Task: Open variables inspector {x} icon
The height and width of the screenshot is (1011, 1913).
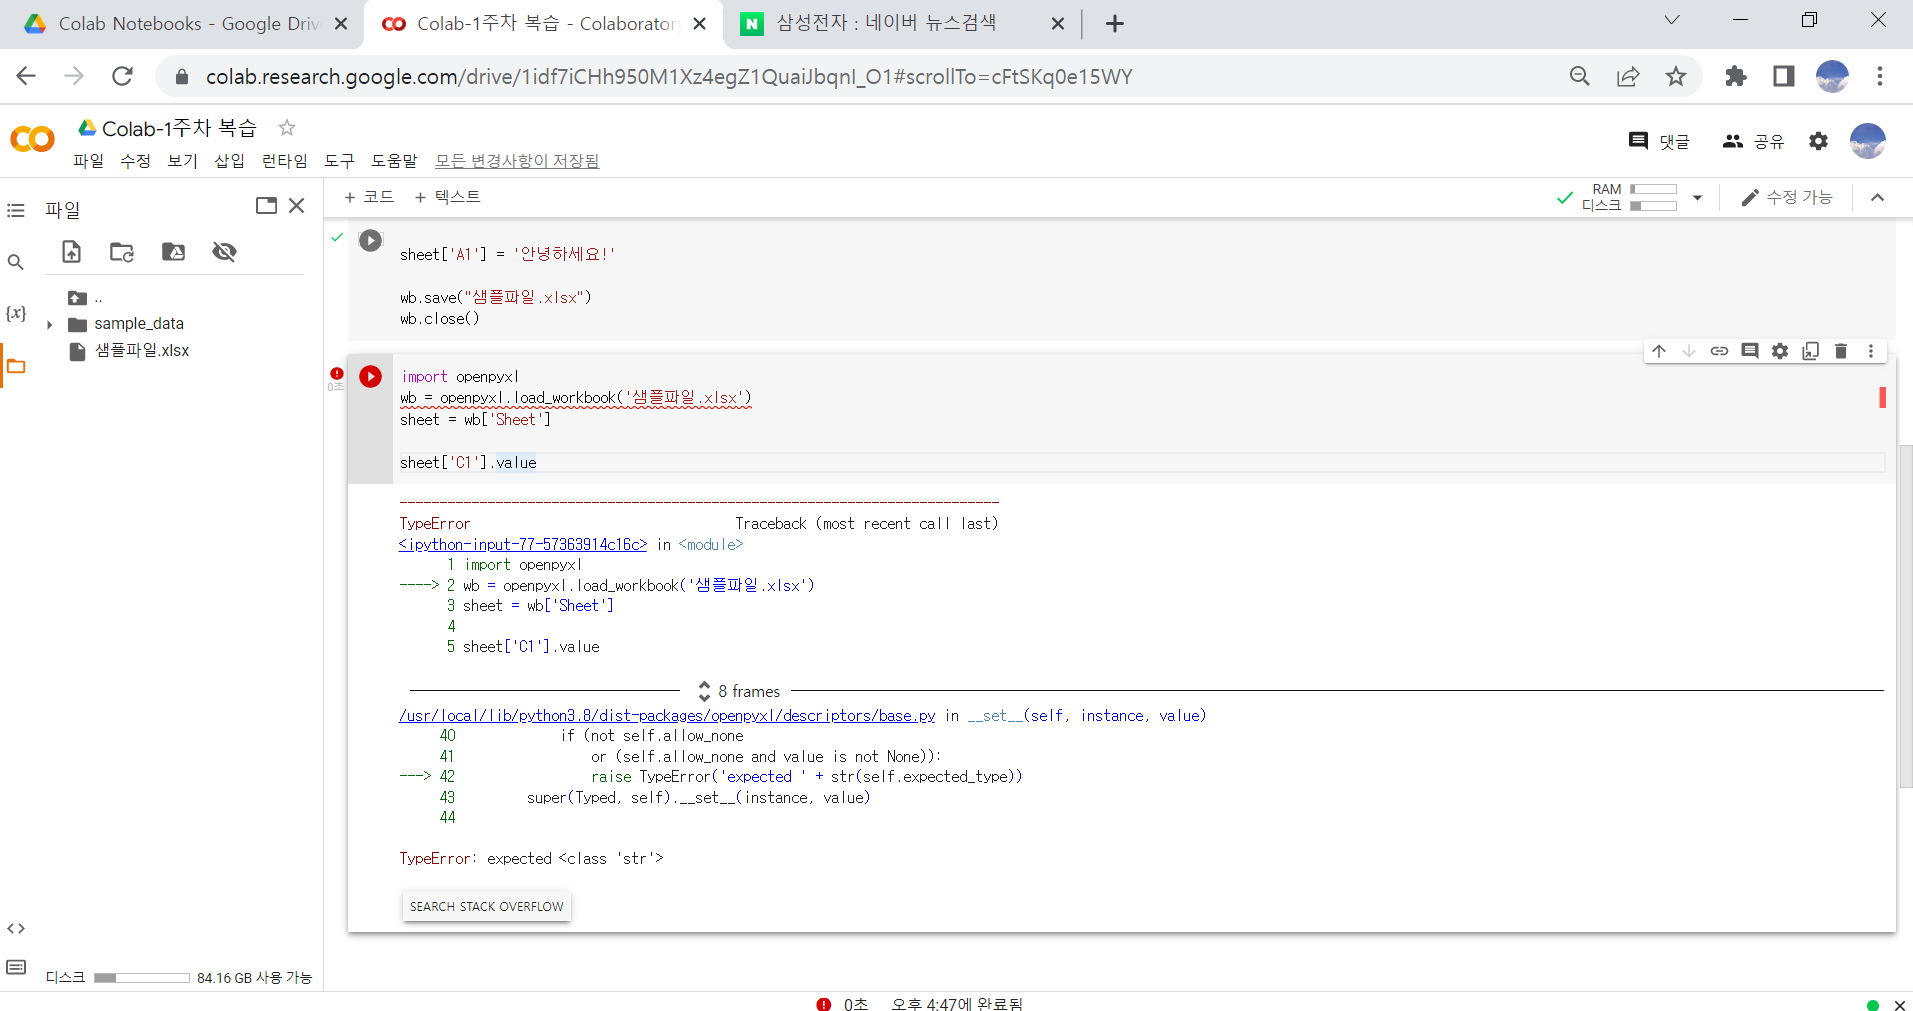Action: click(16, 313)
